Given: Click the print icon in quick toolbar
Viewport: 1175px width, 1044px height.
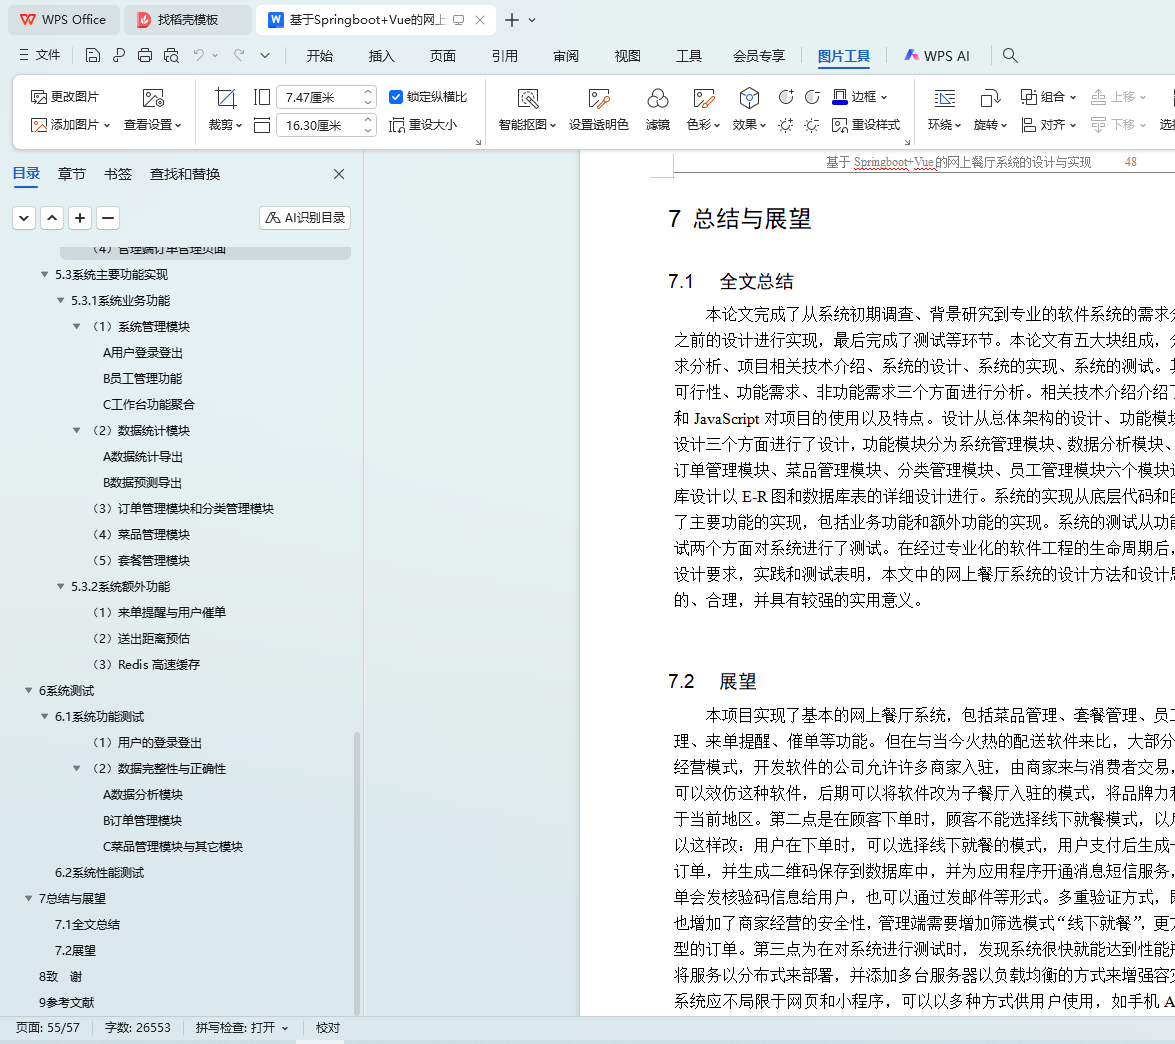Looking at the screenshot, I should (145, 55).
